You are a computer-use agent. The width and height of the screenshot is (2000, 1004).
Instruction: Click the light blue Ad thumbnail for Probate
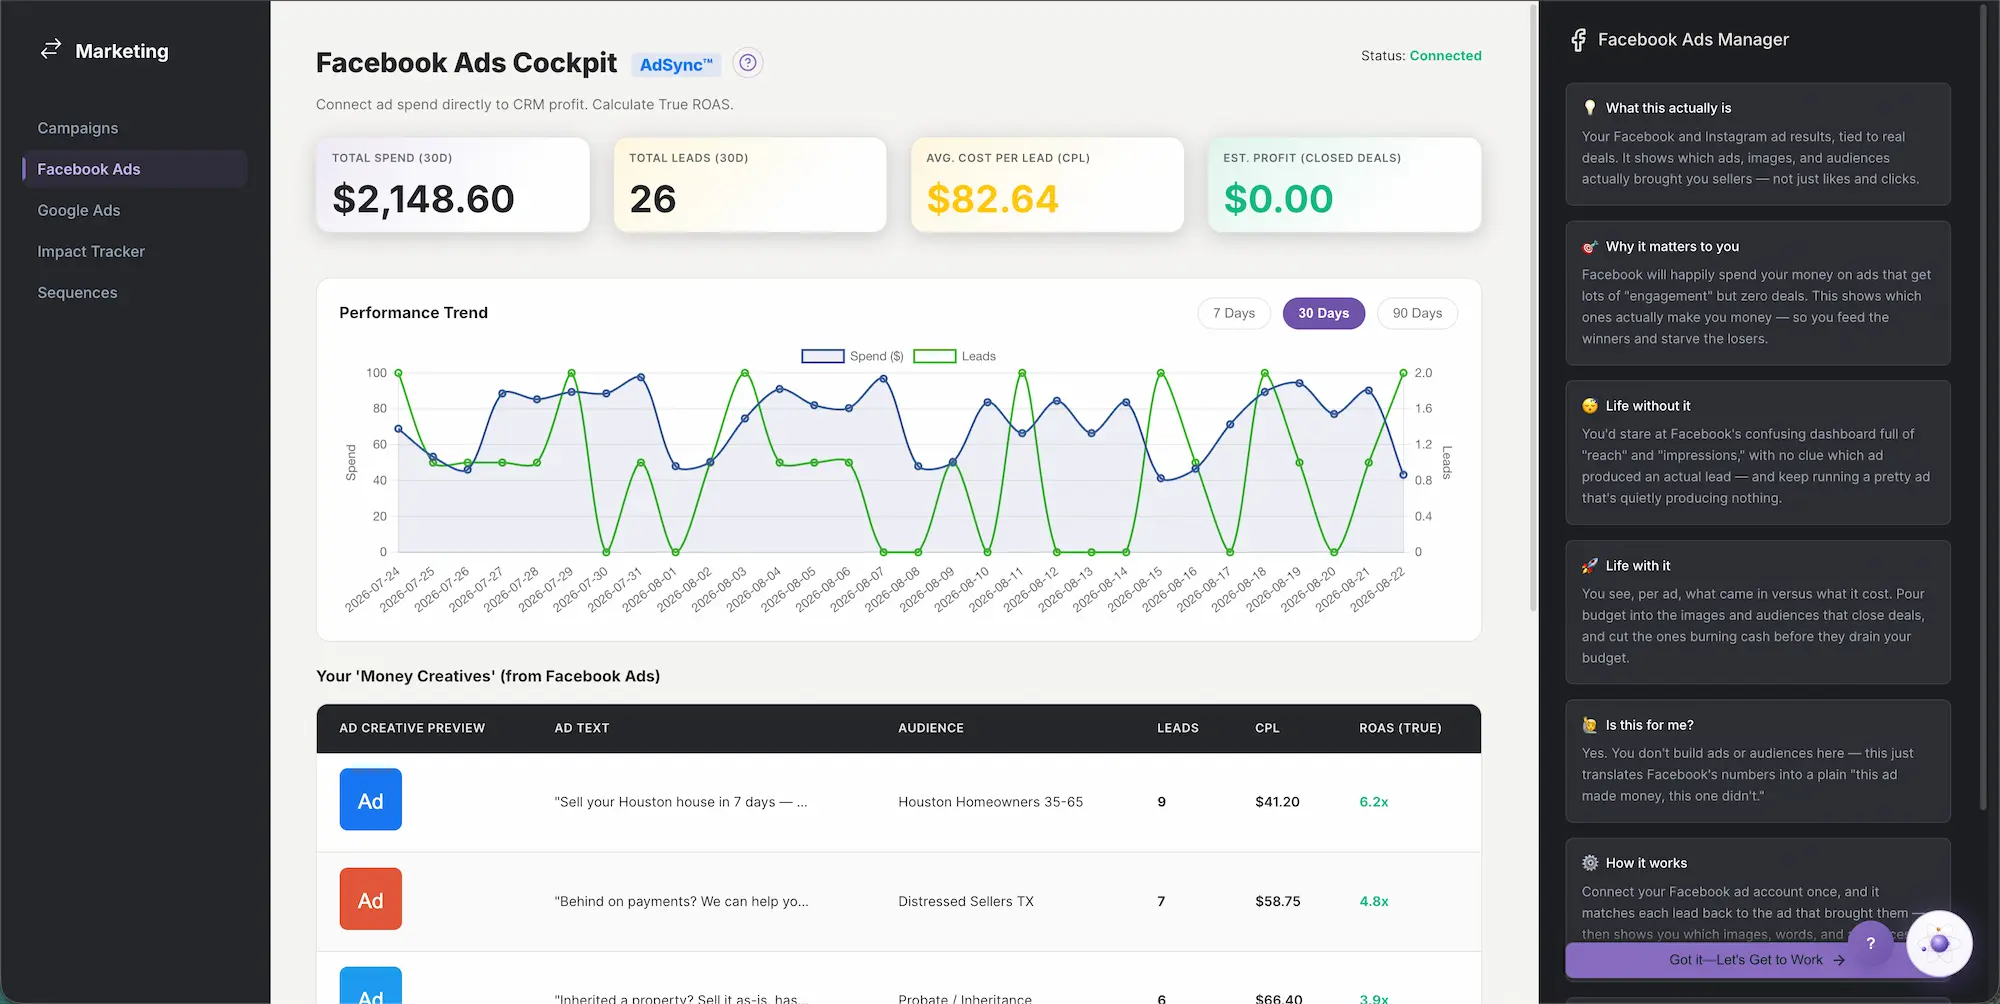click(x=371, y=986)
